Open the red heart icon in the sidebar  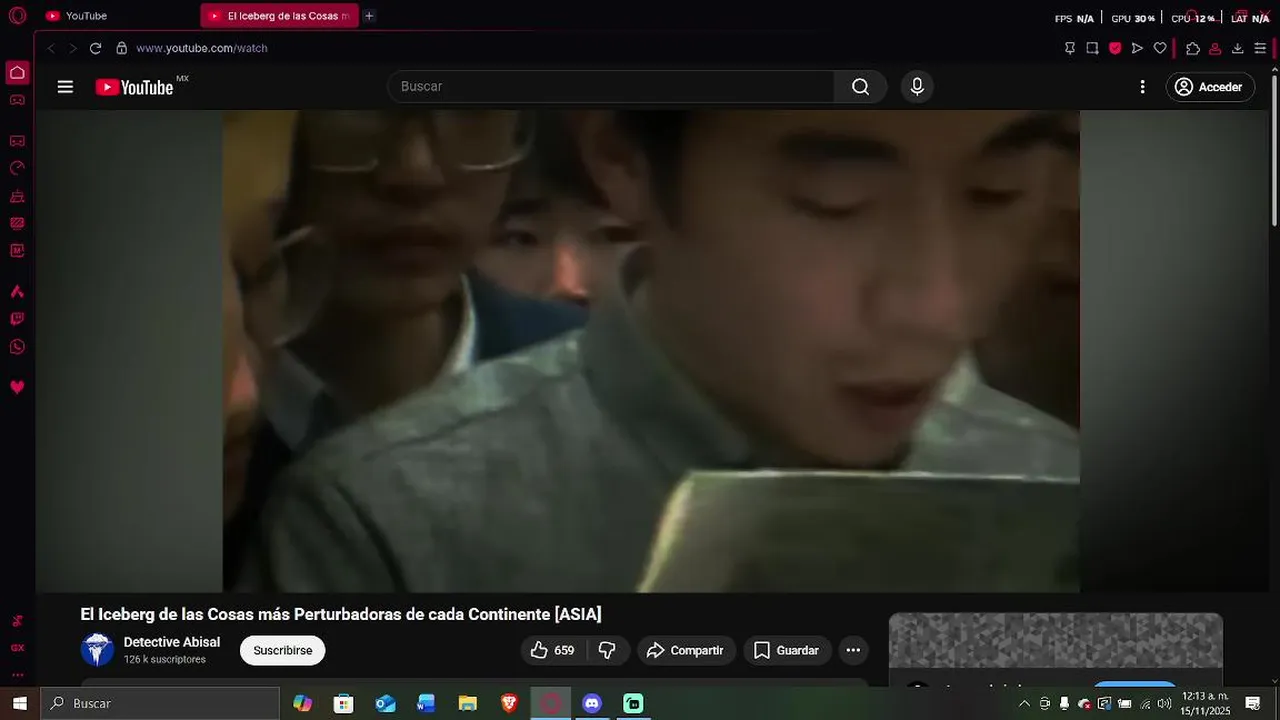click(x=17, y=387)
